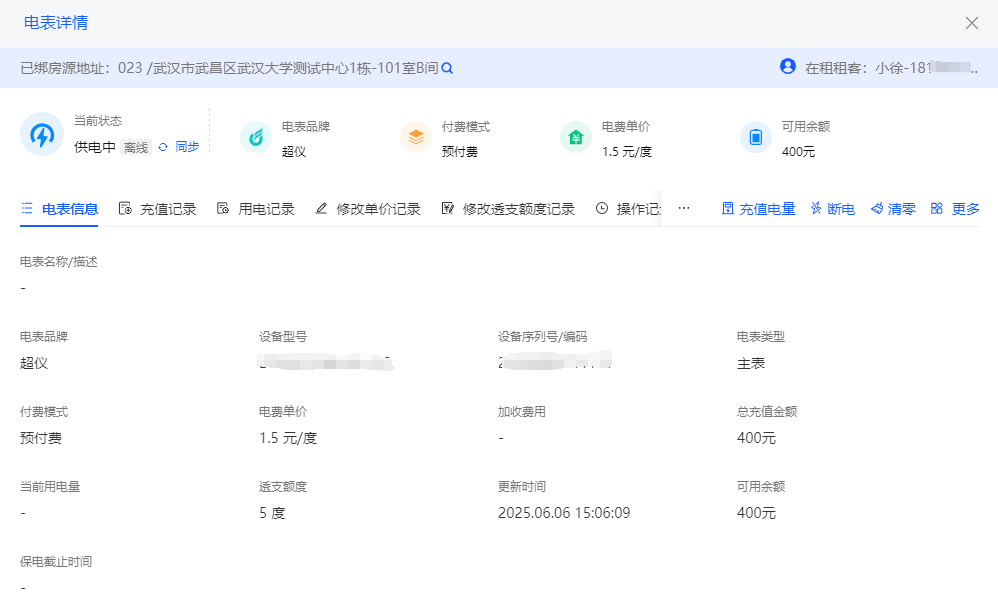Switch to the 充值记录 tab

(157, 209)
